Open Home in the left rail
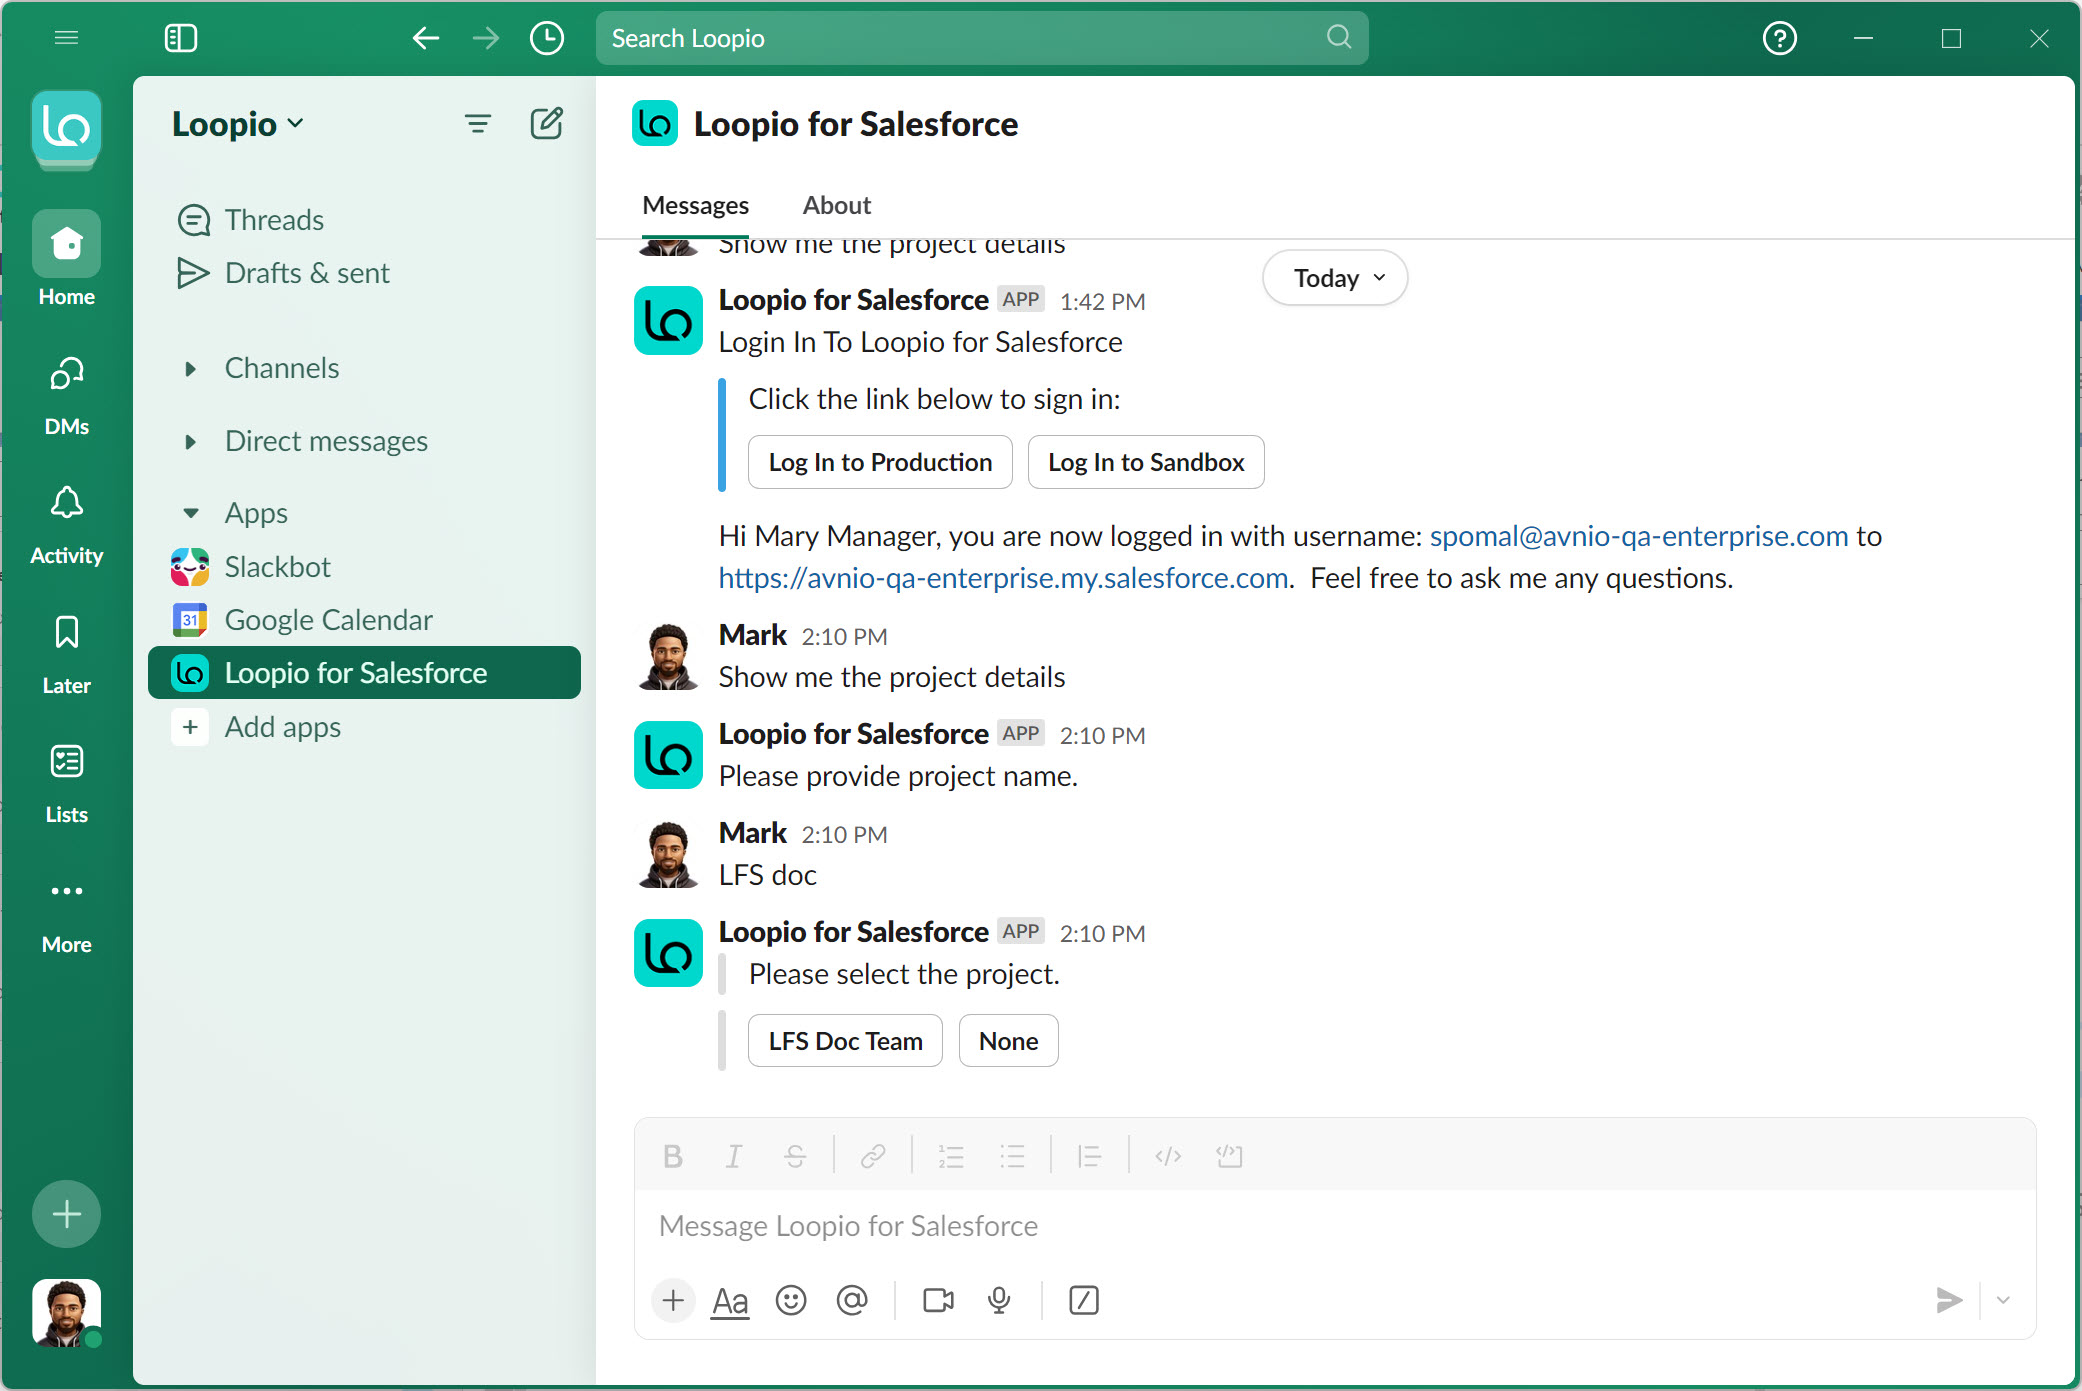 (x=66, y=259)
